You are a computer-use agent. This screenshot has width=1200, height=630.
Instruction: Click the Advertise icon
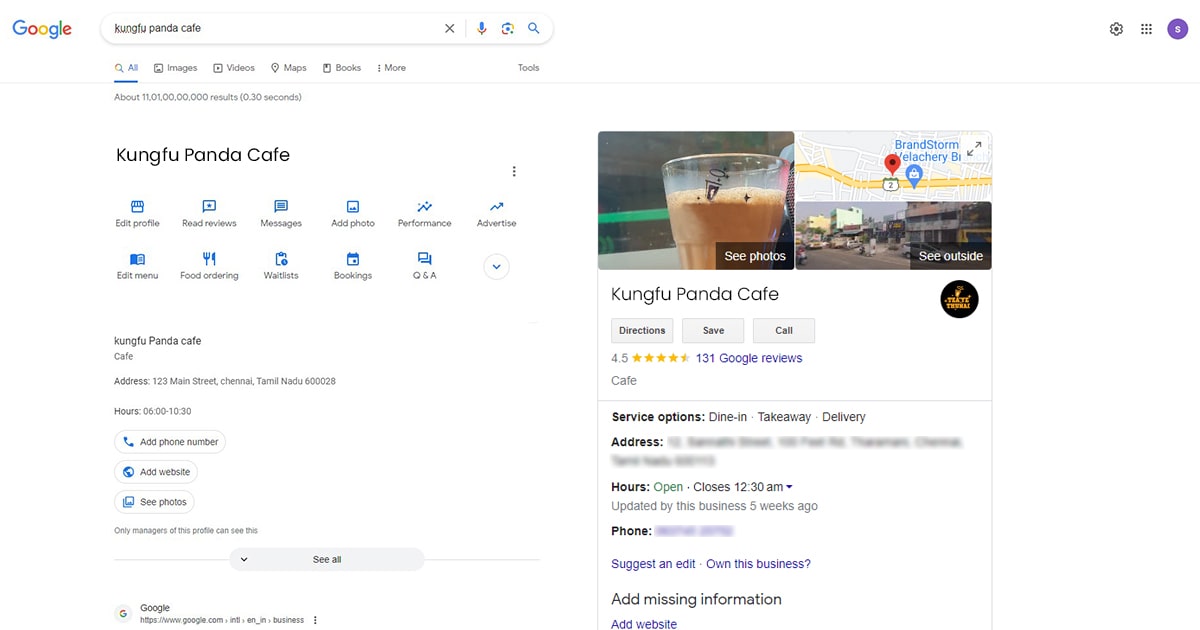point(497,207)
